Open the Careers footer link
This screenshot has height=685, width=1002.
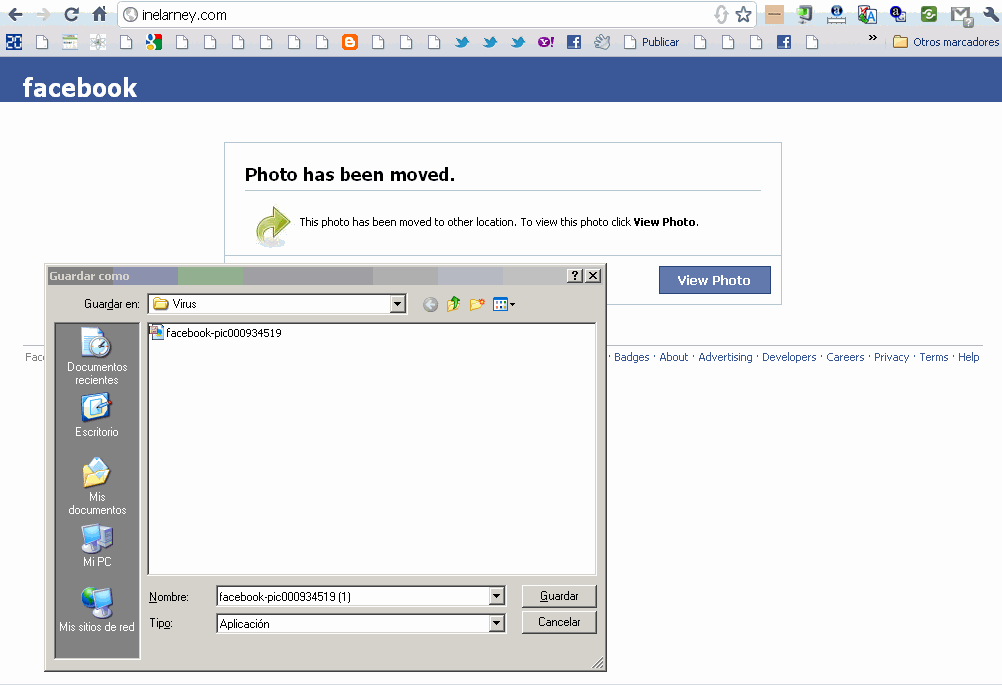click(845, 357)
